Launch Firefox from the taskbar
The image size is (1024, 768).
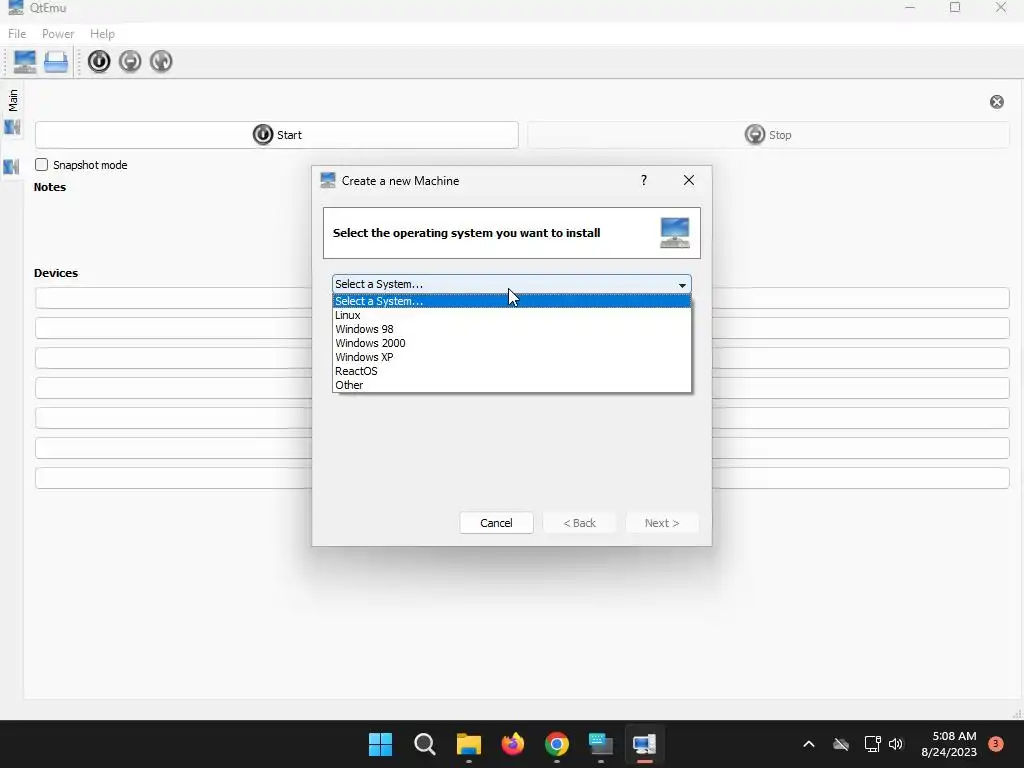tap(513, 744)
